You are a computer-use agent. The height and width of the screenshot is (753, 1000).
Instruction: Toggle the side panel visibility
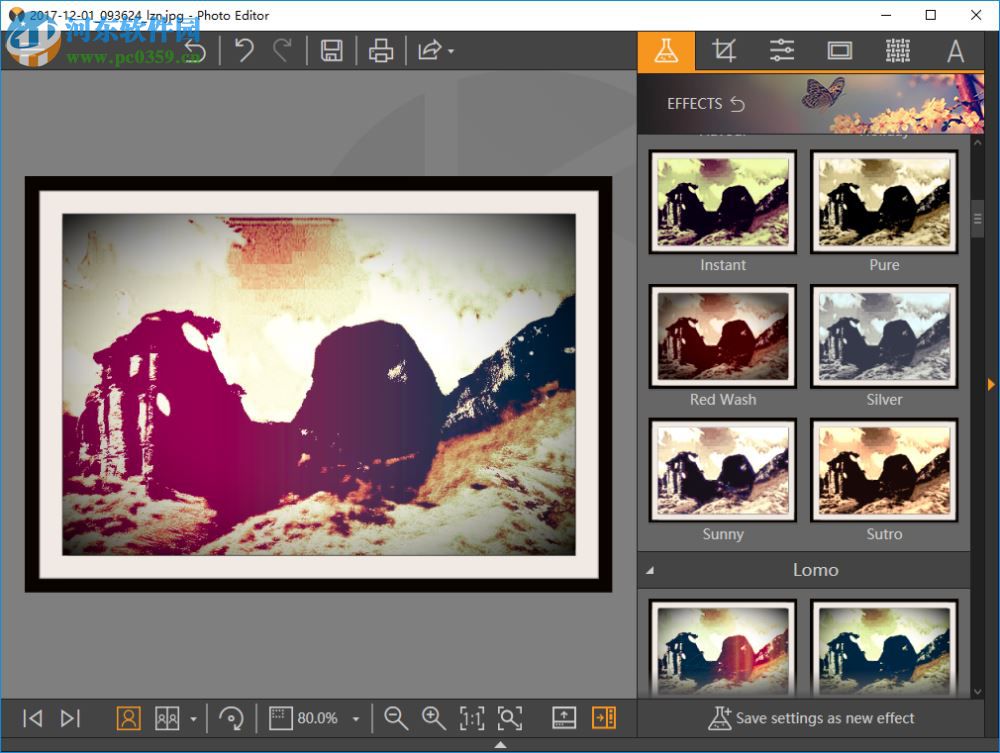(603, 718)
